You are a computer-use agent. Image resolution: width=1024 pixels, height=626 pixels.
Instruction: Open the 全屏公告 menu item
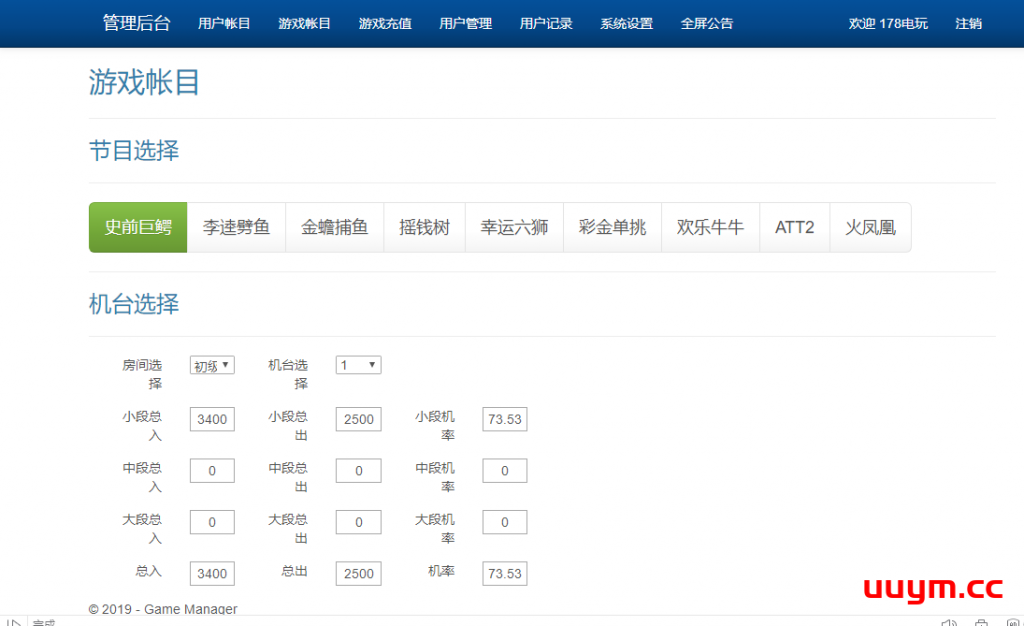706,23
